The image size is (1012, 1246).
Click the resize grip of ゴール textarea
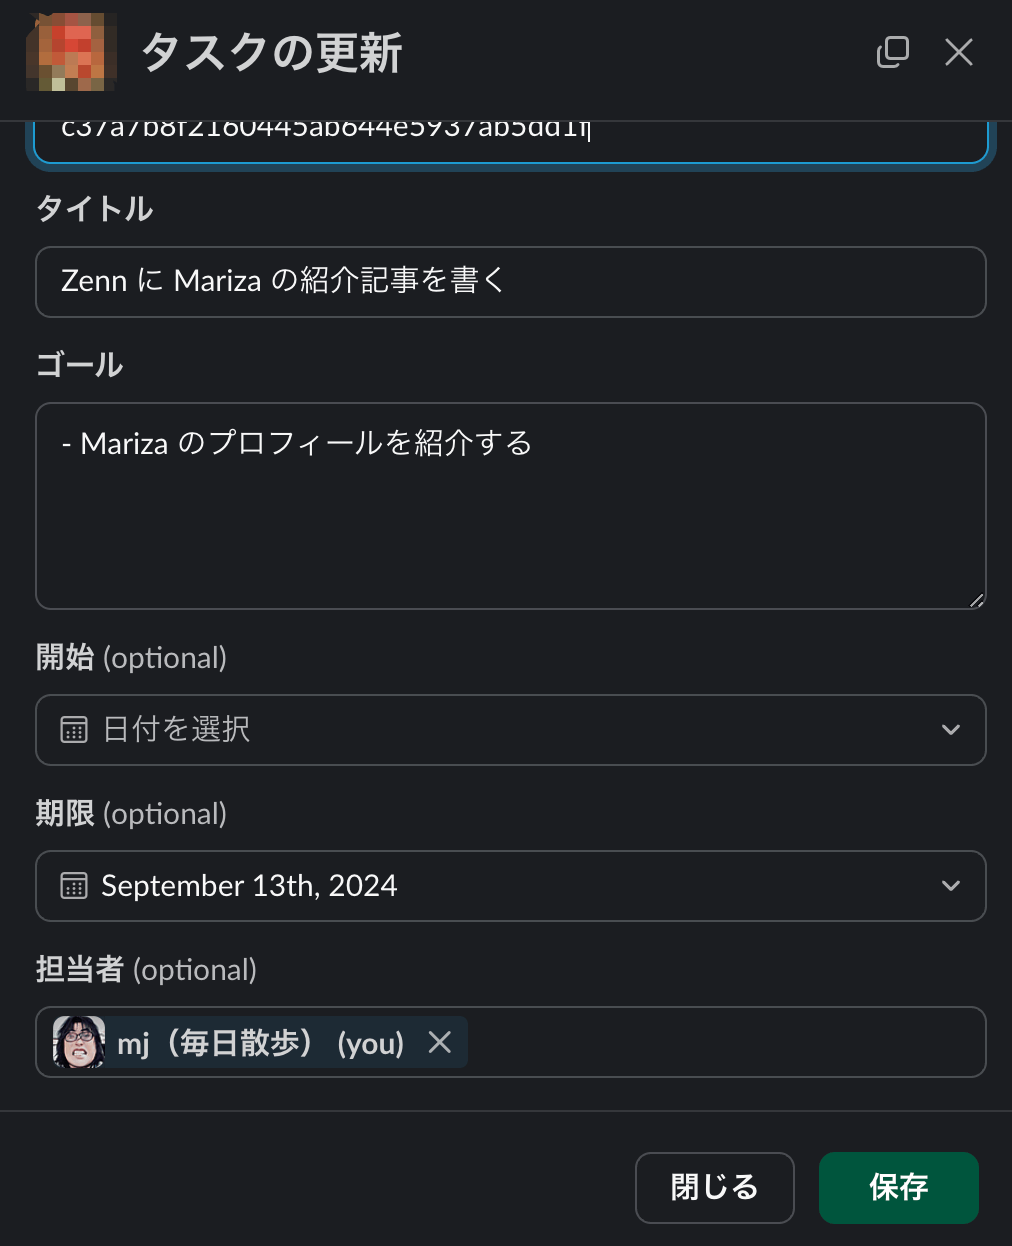point(976,599)
